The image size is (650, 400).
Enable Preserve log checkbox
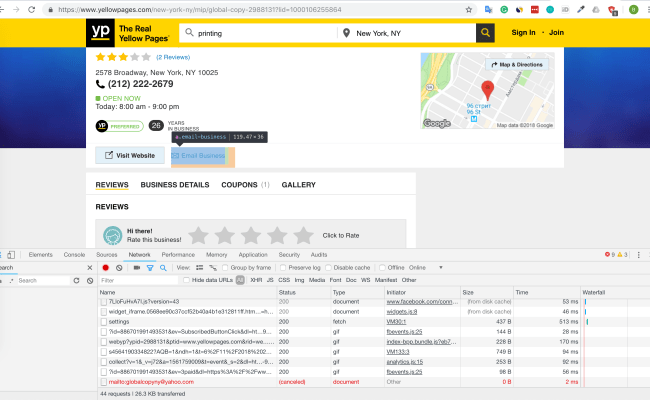tap(283, 268)
